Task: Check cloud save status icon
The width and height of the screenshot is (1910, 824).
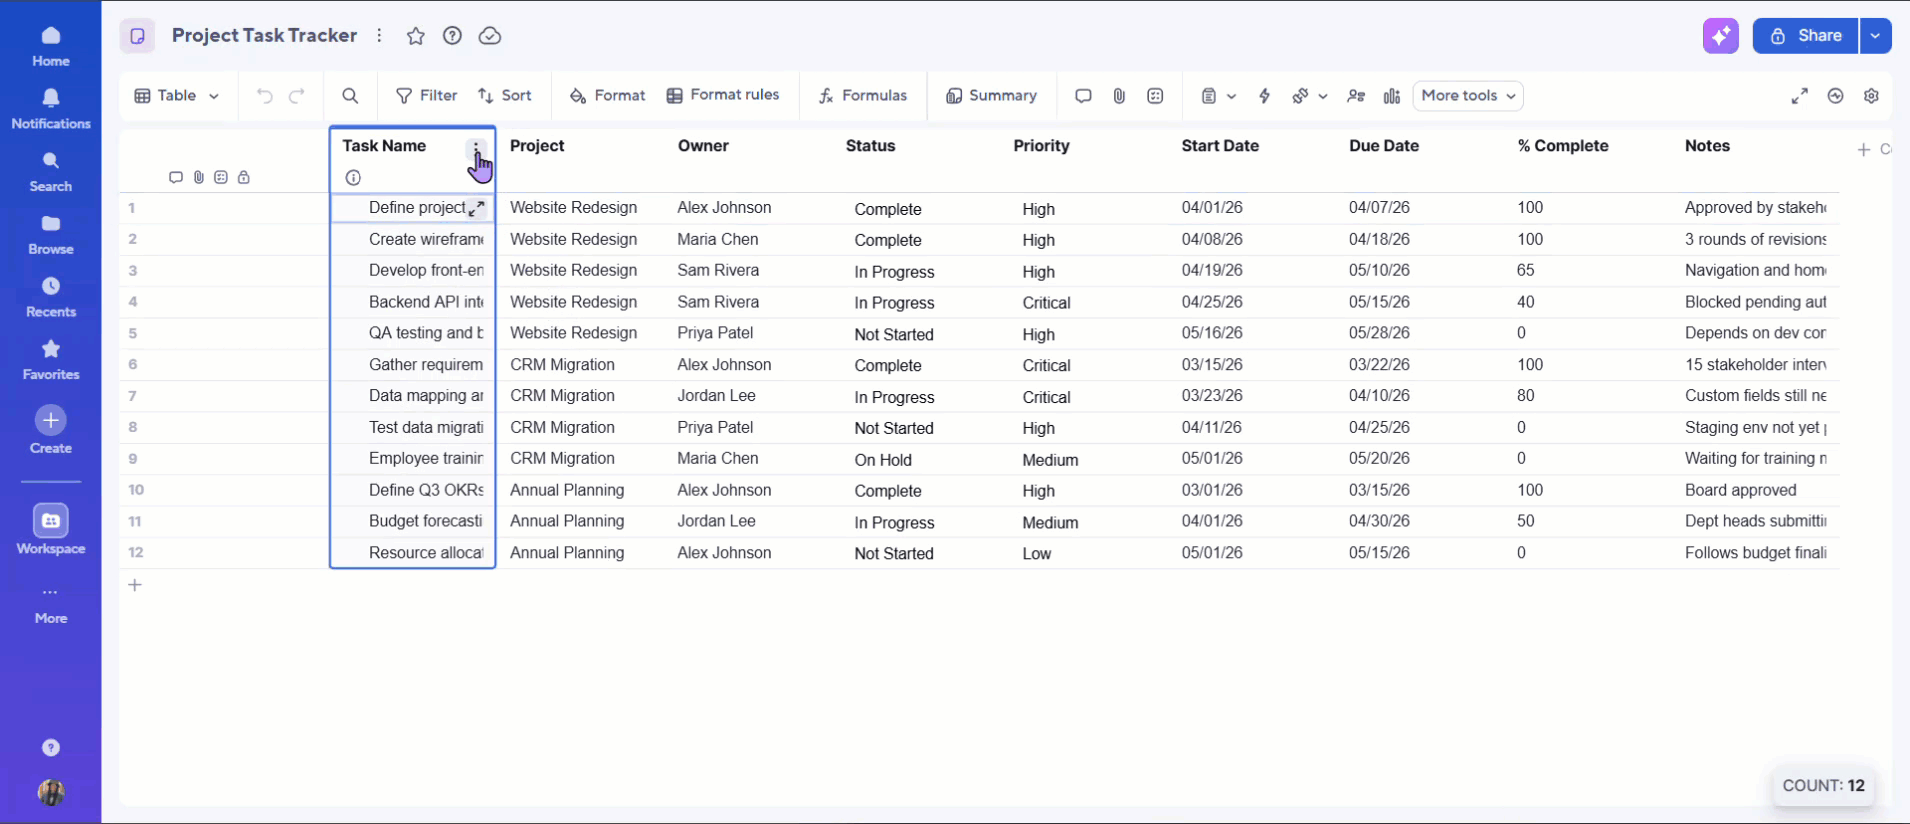Action: [x=490, y=36]
